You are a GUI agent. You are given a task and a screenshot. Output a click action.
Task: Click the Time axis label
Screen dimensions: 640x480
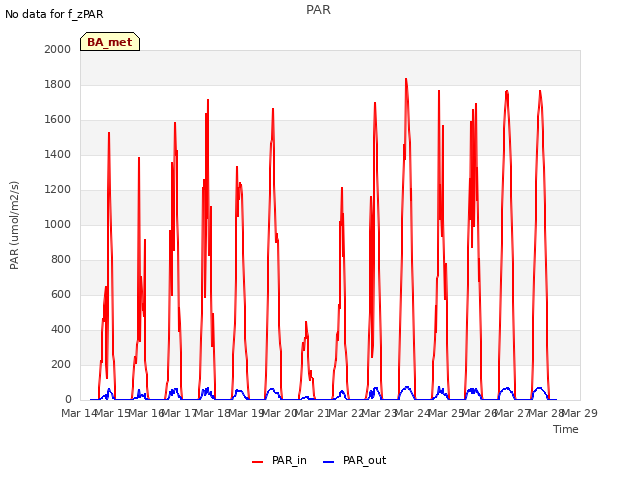point(566,429)
